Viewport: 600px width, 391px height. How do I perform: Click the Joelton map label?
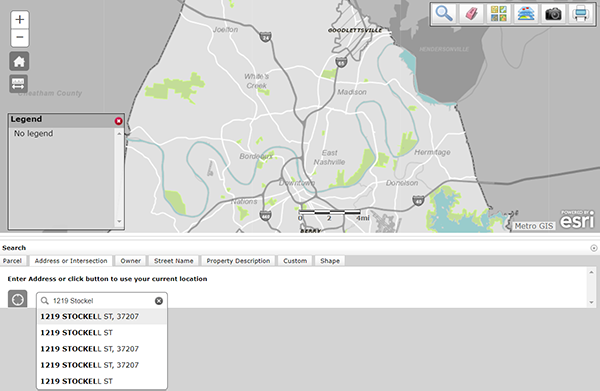225,29
